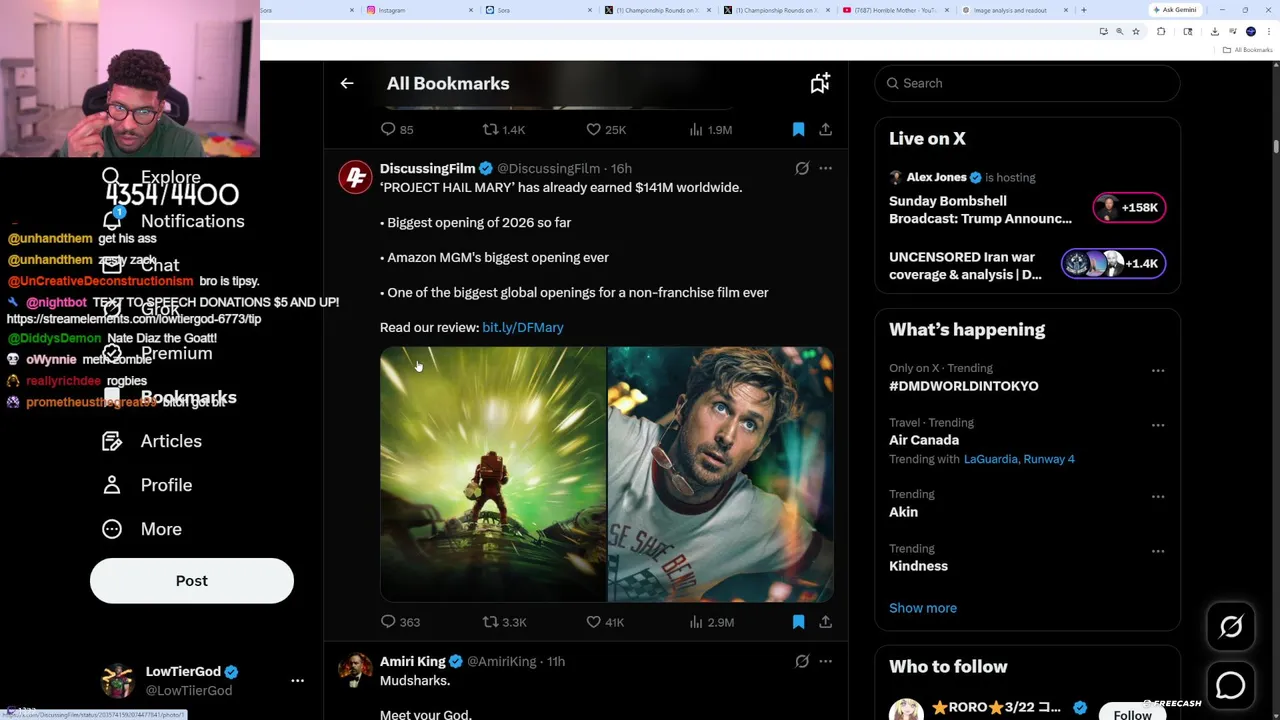This screenshot has width=1280, height=720.
Task: Open the bit.ly/DFMary review link
Action: click(522, 327)
